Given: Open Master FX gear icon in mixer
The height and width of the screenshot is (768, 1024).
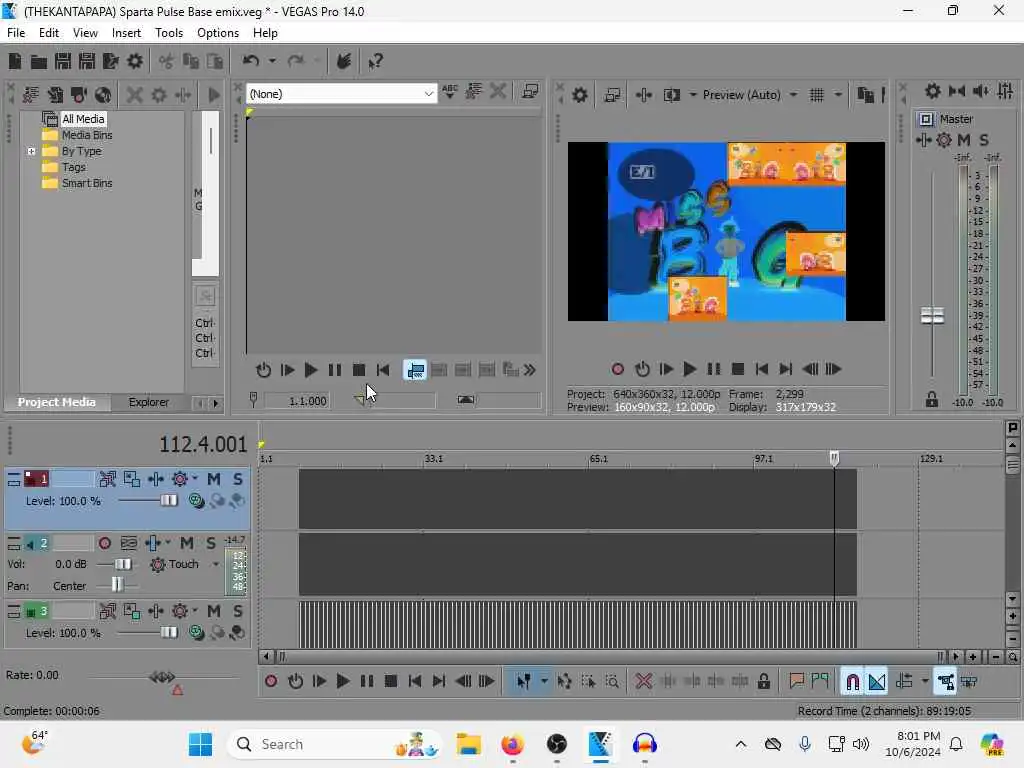Looking at the screenshot, I should tap(944, 140).
